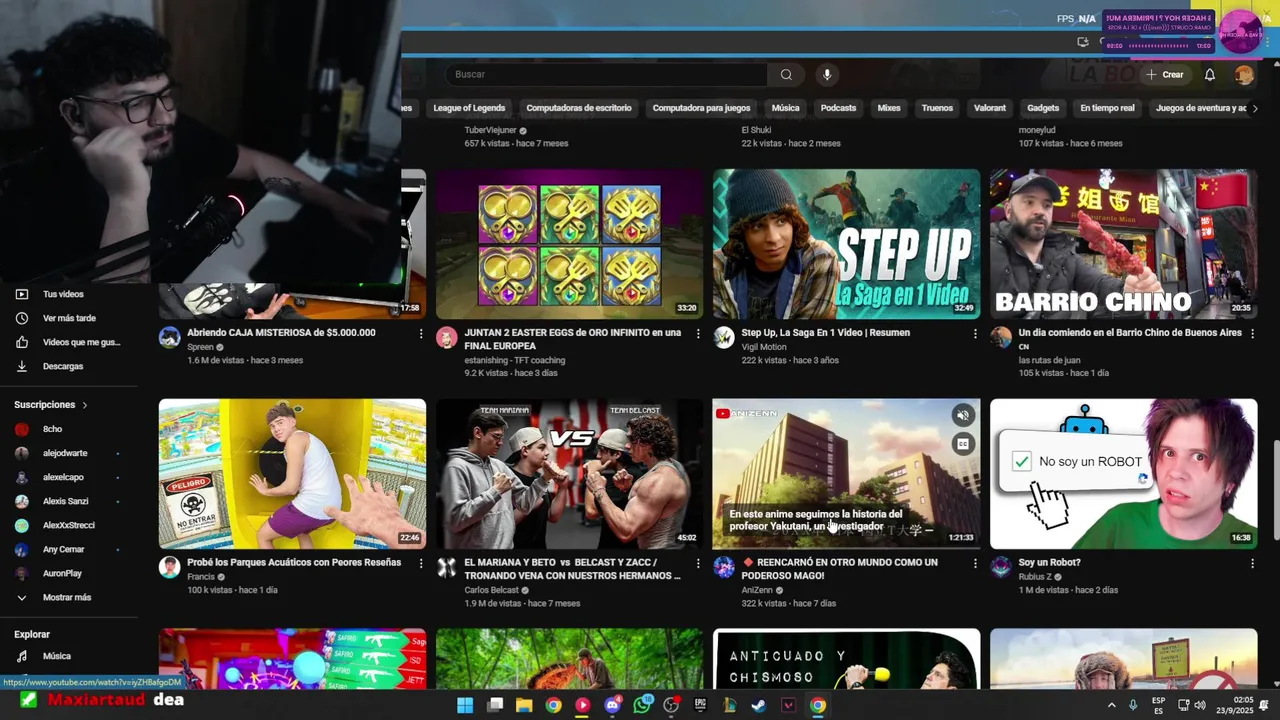
Task: Open alexelcapo subscription channel
Action: 63,477
